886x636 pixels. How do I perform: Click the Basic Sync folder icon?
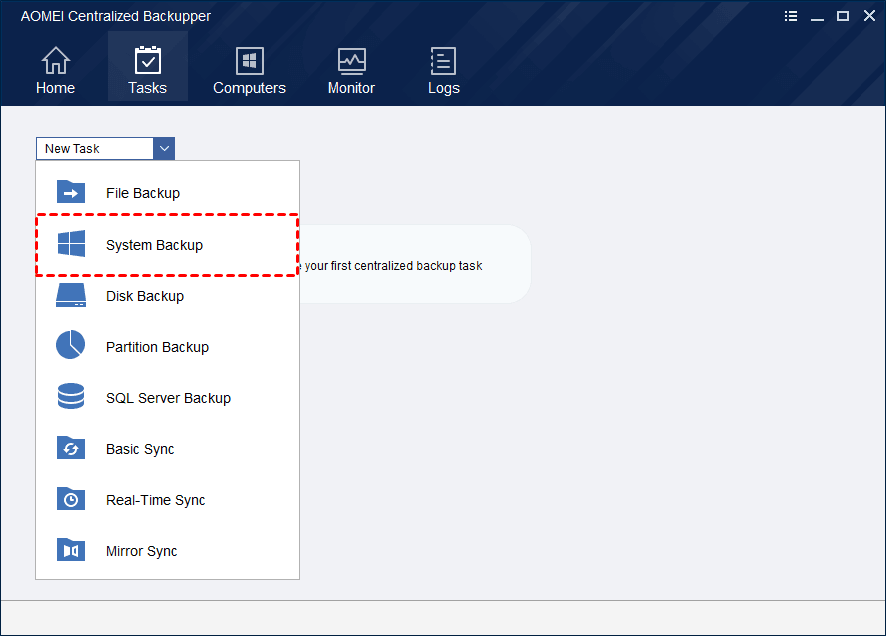coord(71,448)
